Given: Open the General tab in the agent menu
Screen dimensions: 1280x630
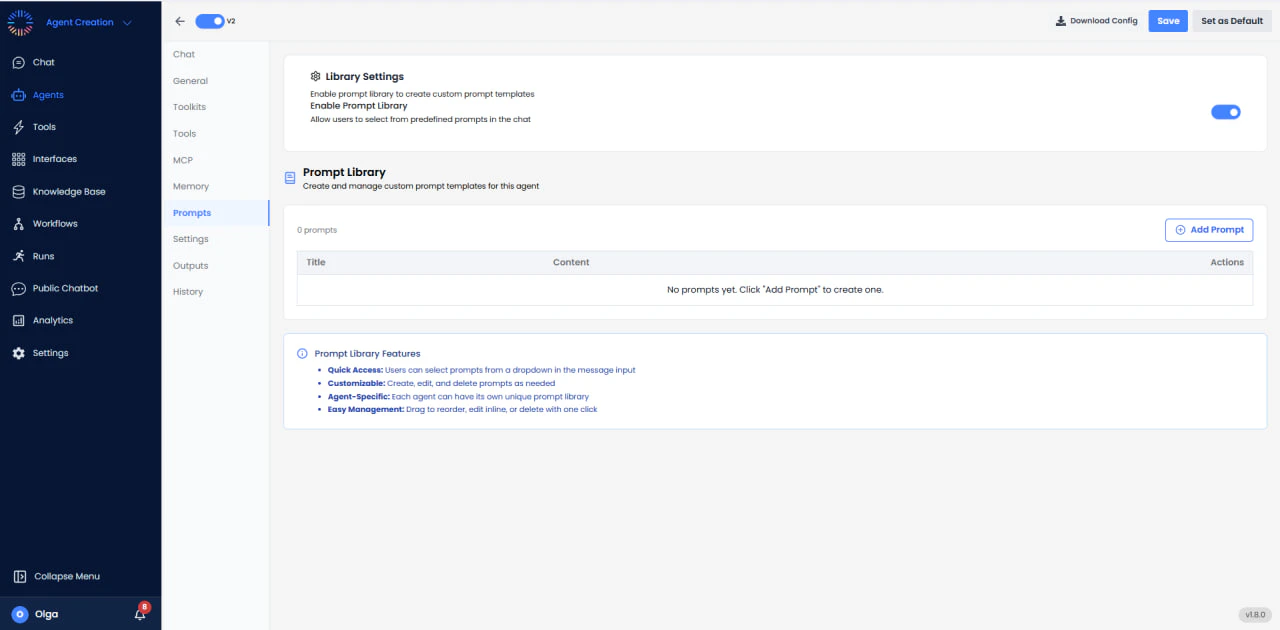Looking at the screenshot, I should coord(190,80).
